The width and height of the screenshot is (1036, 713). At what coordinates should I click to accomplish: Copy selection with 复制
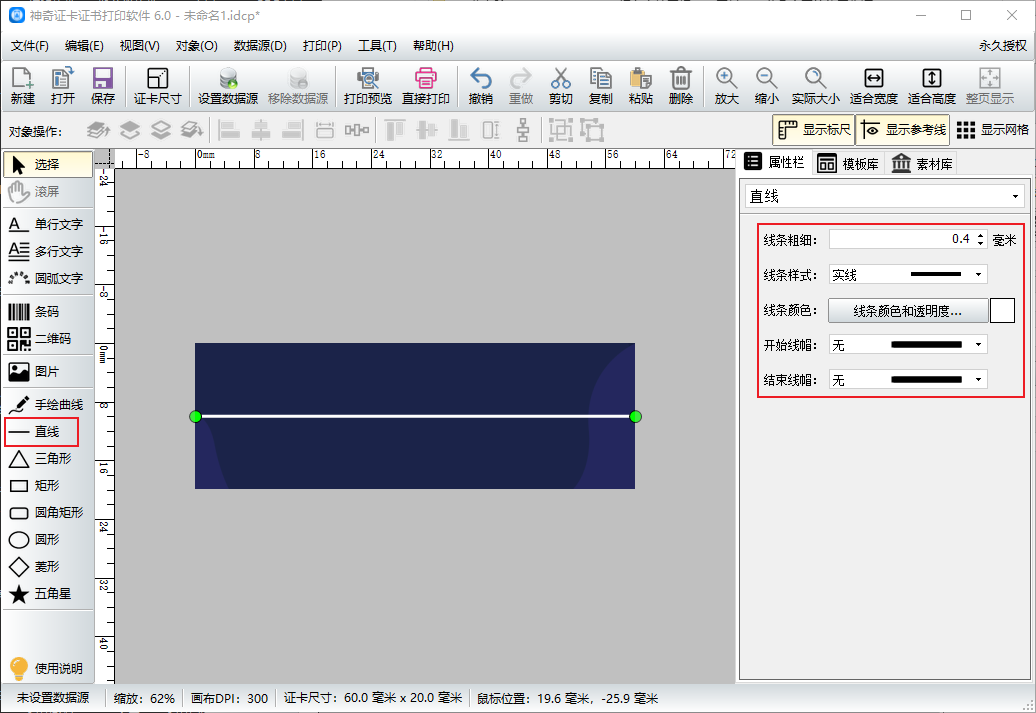tap(601, 86)
